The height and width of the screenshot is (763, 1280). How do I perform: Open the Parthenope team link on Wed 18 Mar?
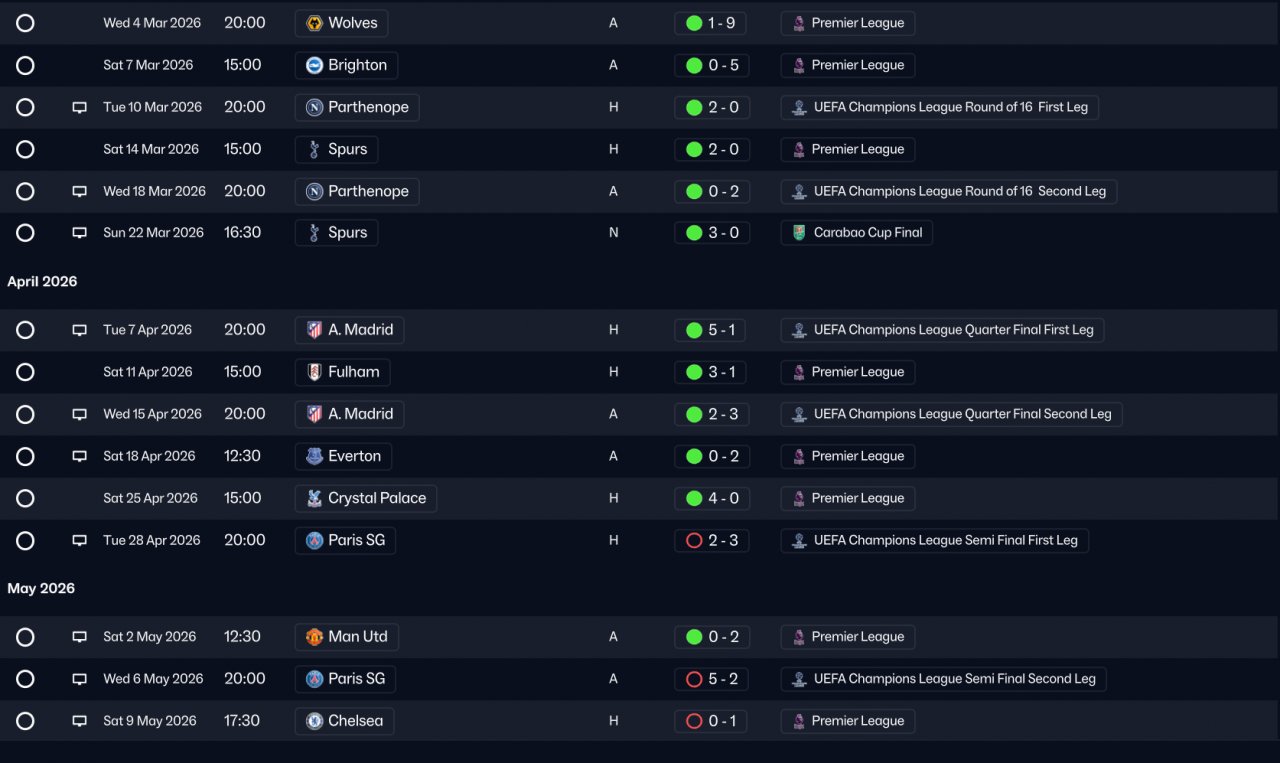(357, 191)
